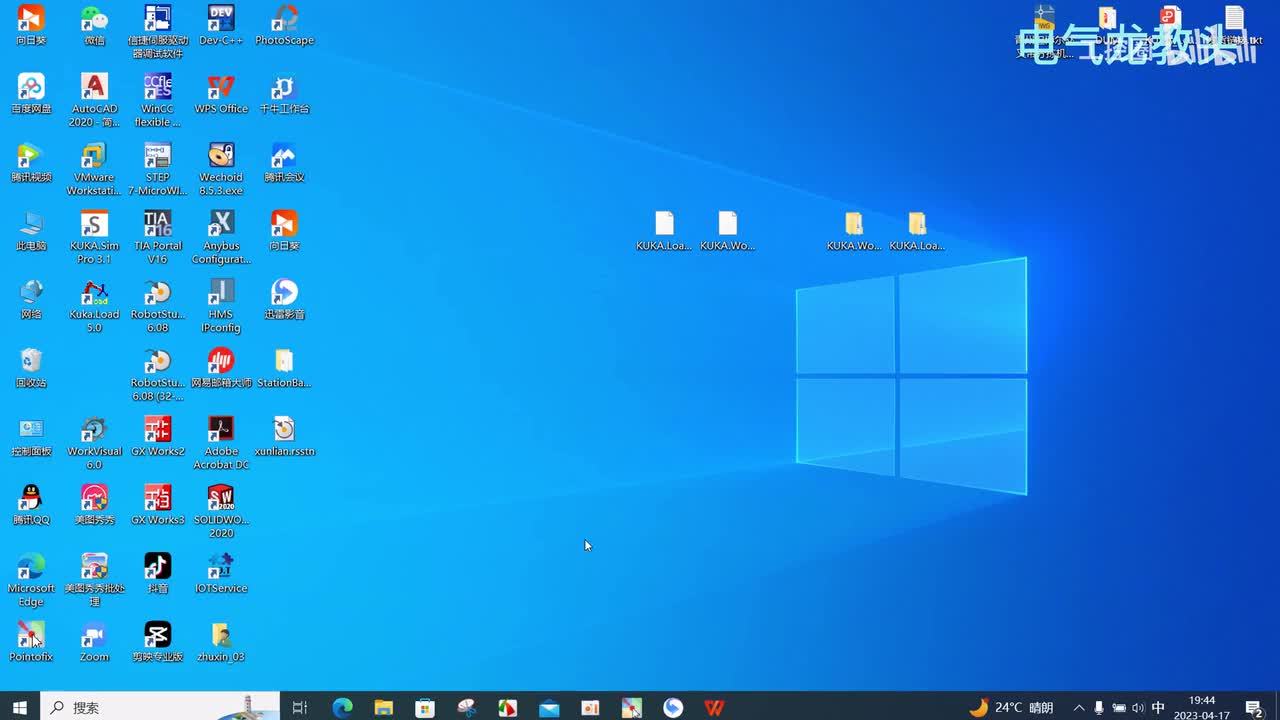Viewport: 1280px width, 720px height.
Task: Open the HMS IPconfig desktop icon
Action: (x=221, y=306)
